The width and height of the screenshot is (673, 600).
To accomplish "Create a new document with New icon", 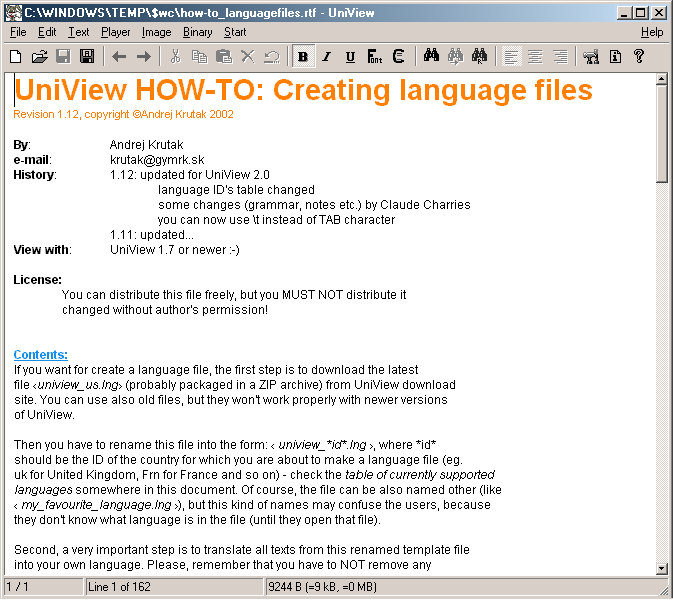I will tap(16, 56).
